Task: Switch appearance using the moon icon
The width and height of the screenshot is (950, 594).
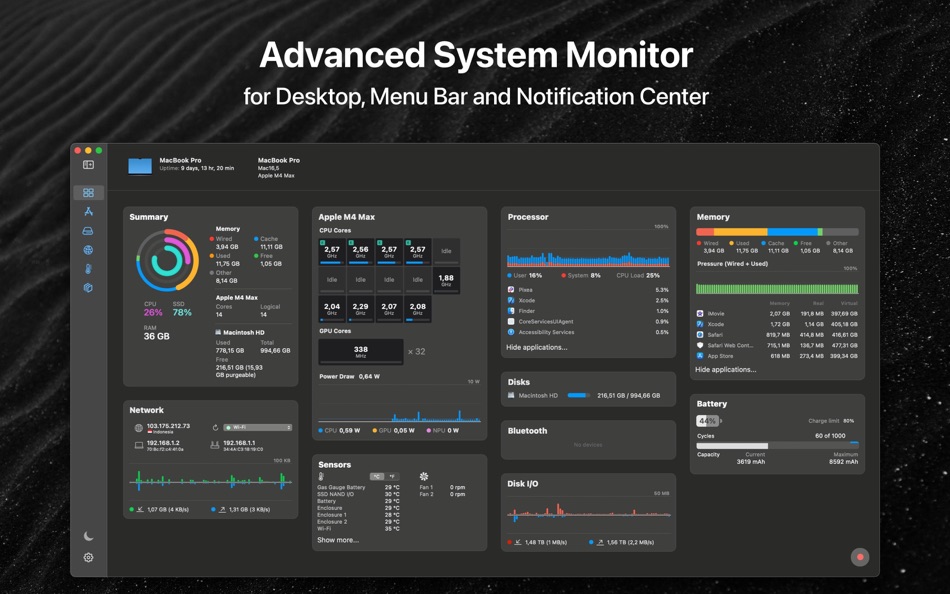Action: tap(88, 536)
